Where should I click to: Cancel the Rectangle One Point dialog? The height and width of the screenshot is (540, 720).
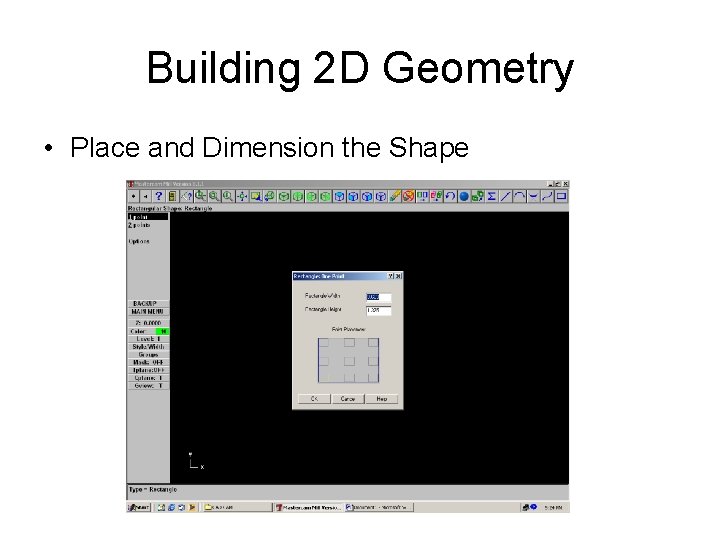pyautogui.click(x=348, y=399)
